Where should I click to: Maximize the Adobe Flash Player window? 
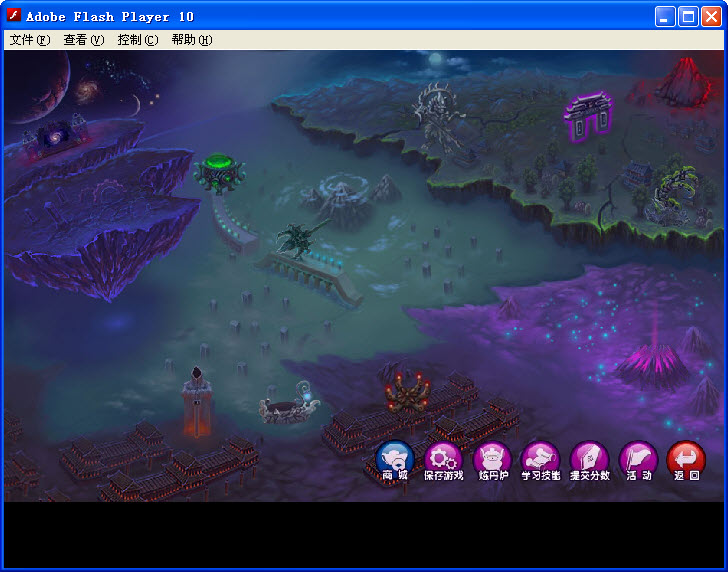(688, 17)
